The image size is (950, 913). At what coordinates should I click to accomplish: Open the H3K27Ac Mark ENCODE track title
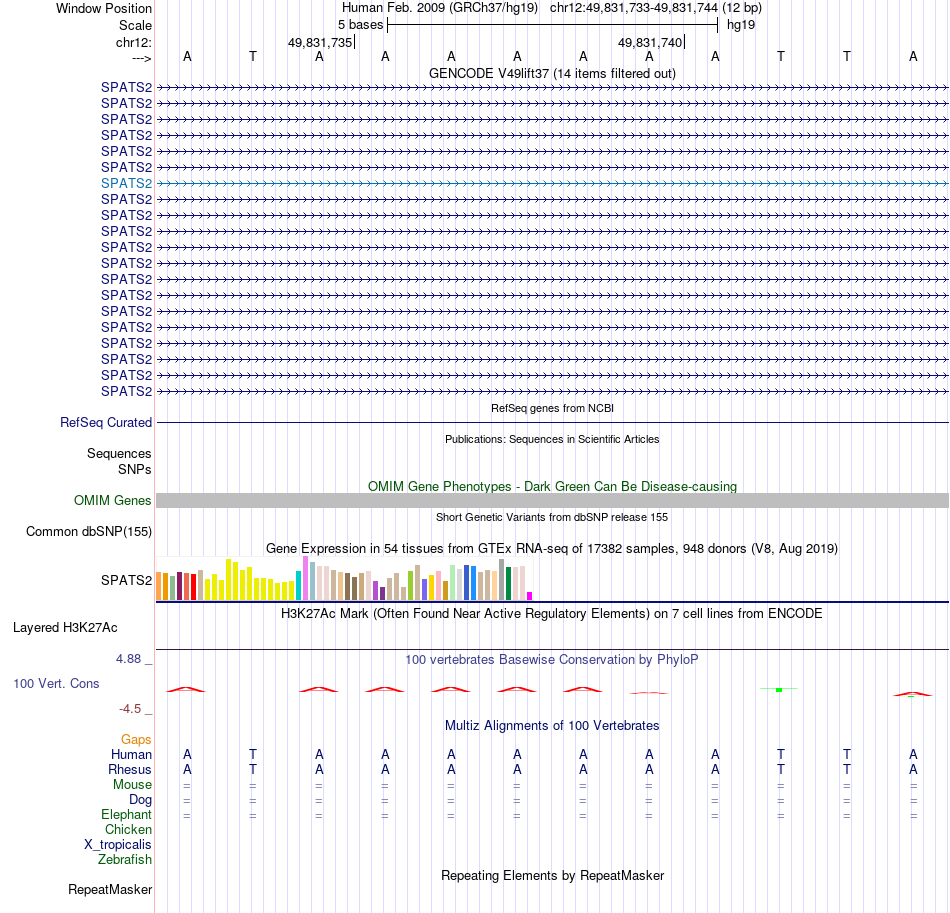click(x=552, y=613)
